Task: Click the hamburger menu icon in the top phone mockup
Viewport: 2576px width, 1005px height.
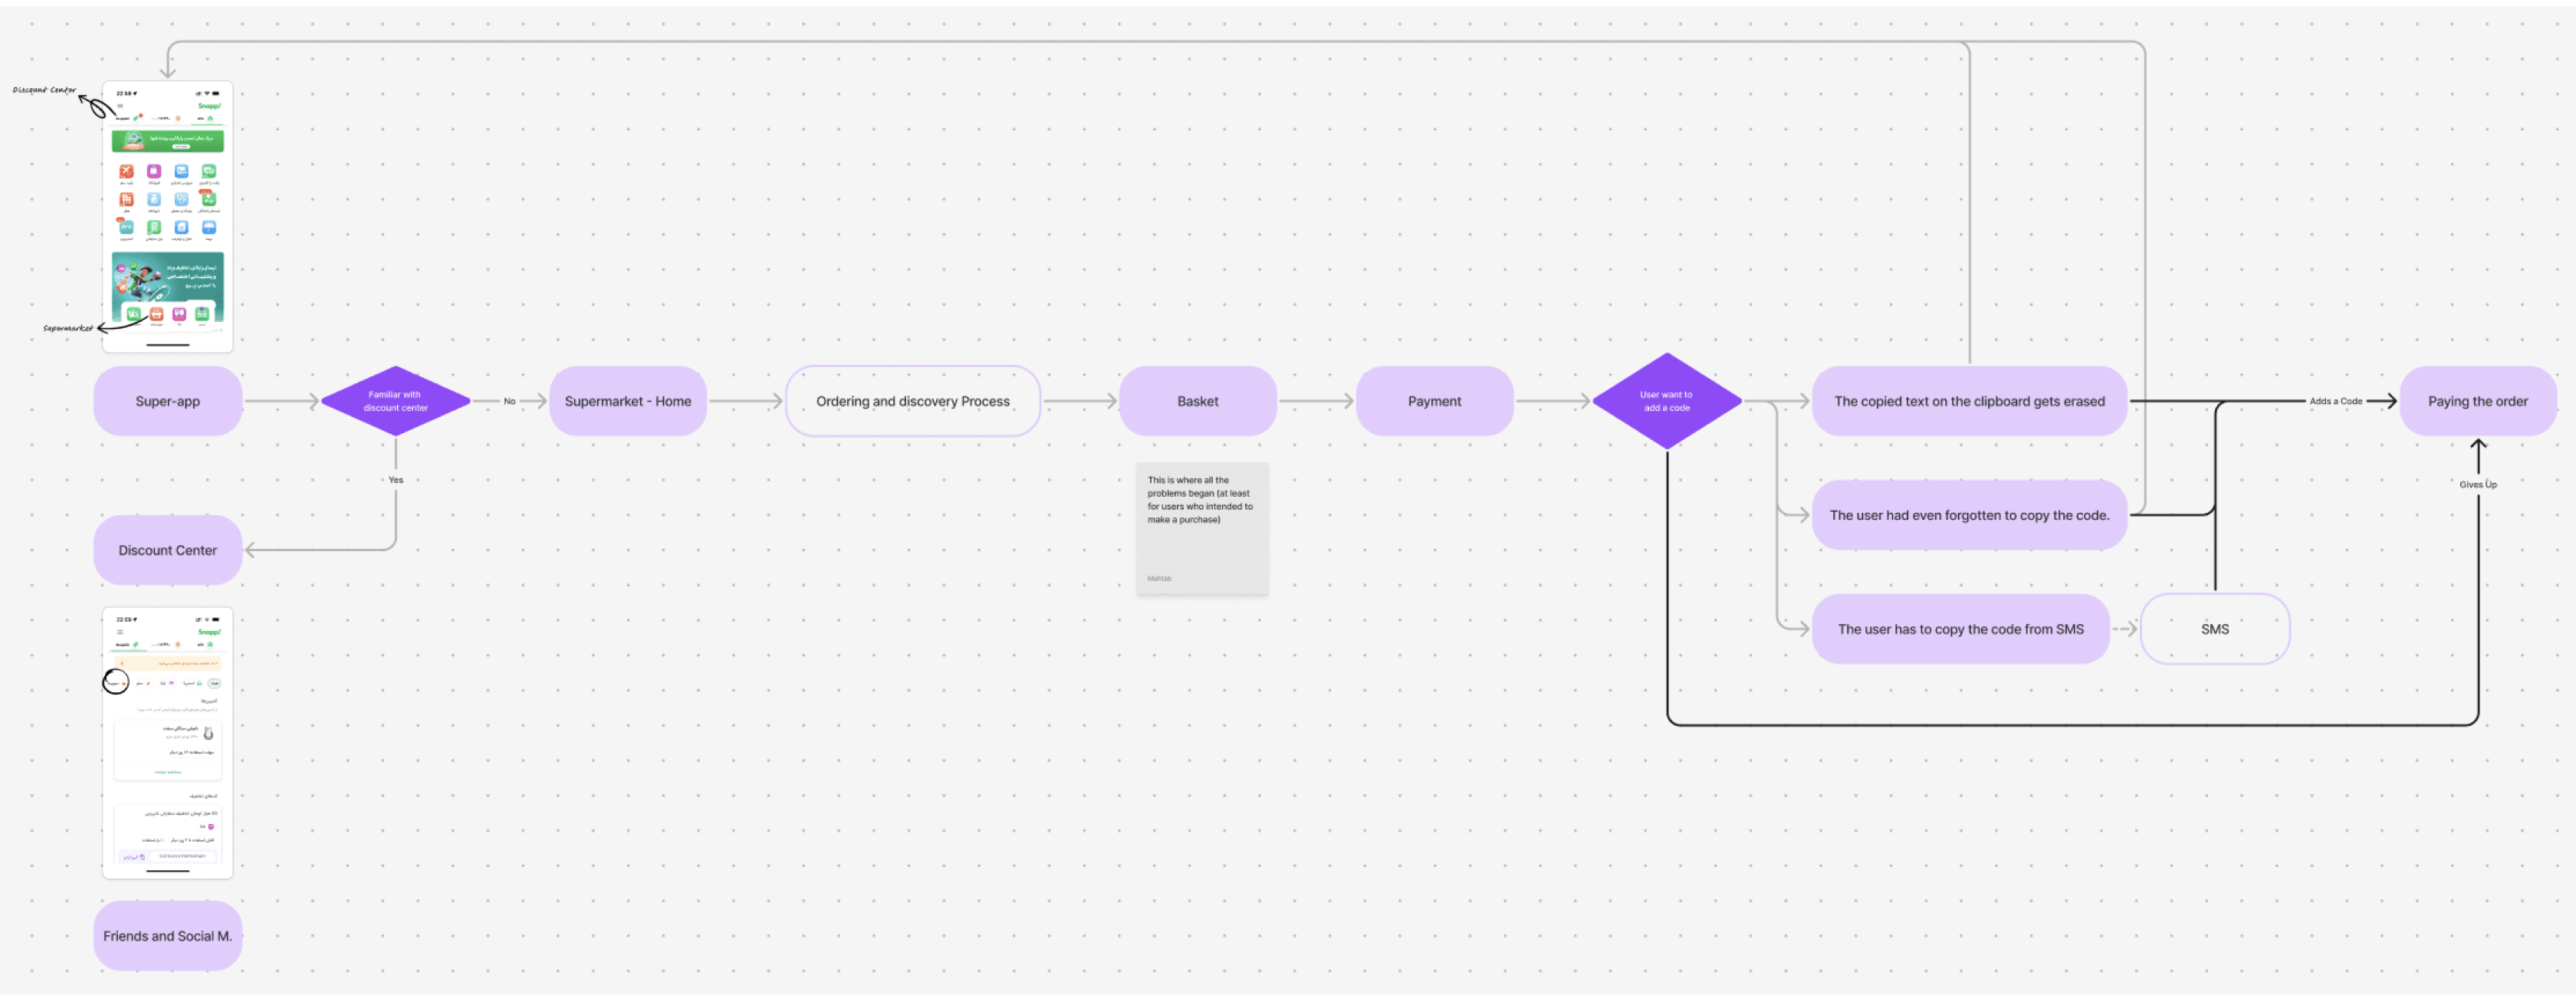Action: (120, 106)
